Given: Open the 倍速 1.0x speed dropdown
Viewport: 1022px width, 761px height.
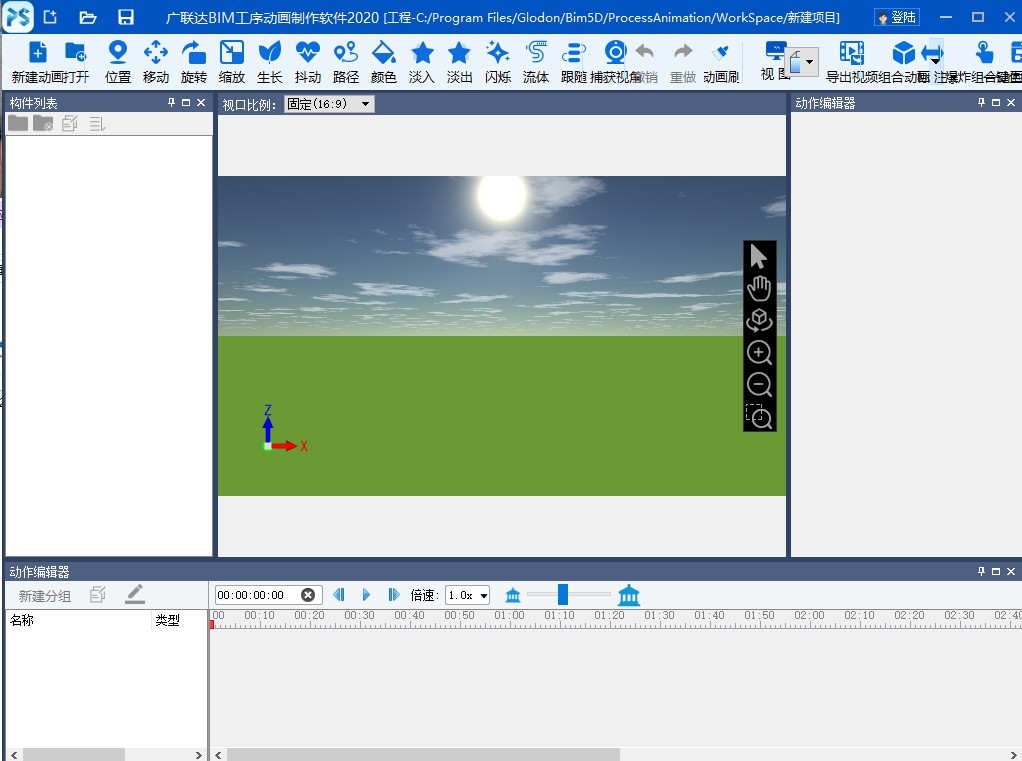Looking at the screenshot, I should pos(468,595).
